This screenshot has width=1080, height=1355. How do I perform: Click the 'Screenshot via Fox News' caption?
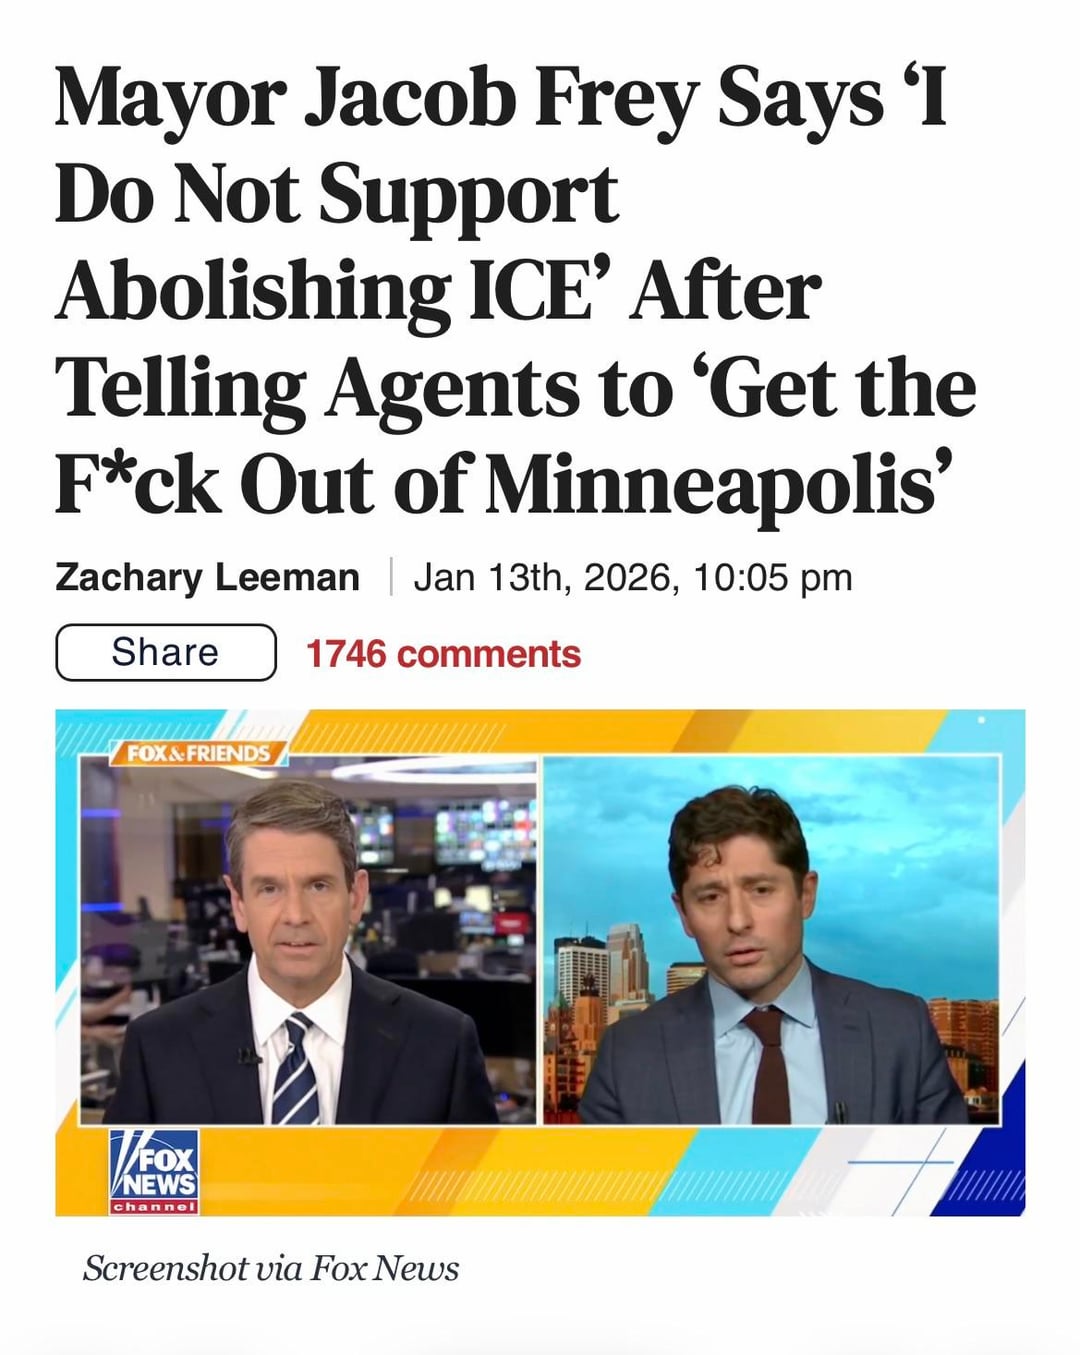pos(271,1268)
